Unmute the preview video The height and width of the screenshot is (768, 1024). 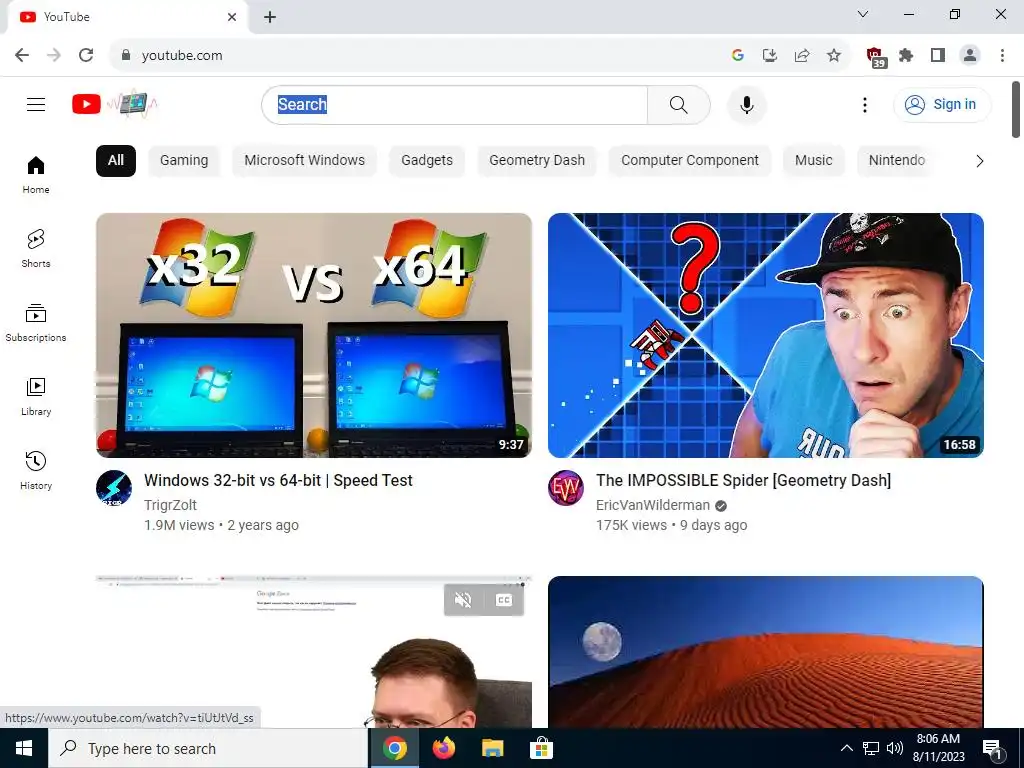point(463,600)
